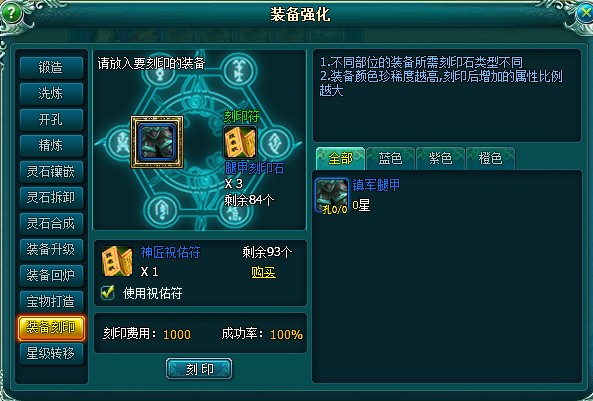Open the 星级转移 star transfer section
The image size is (593, 401).
click(x=51, y=353)
